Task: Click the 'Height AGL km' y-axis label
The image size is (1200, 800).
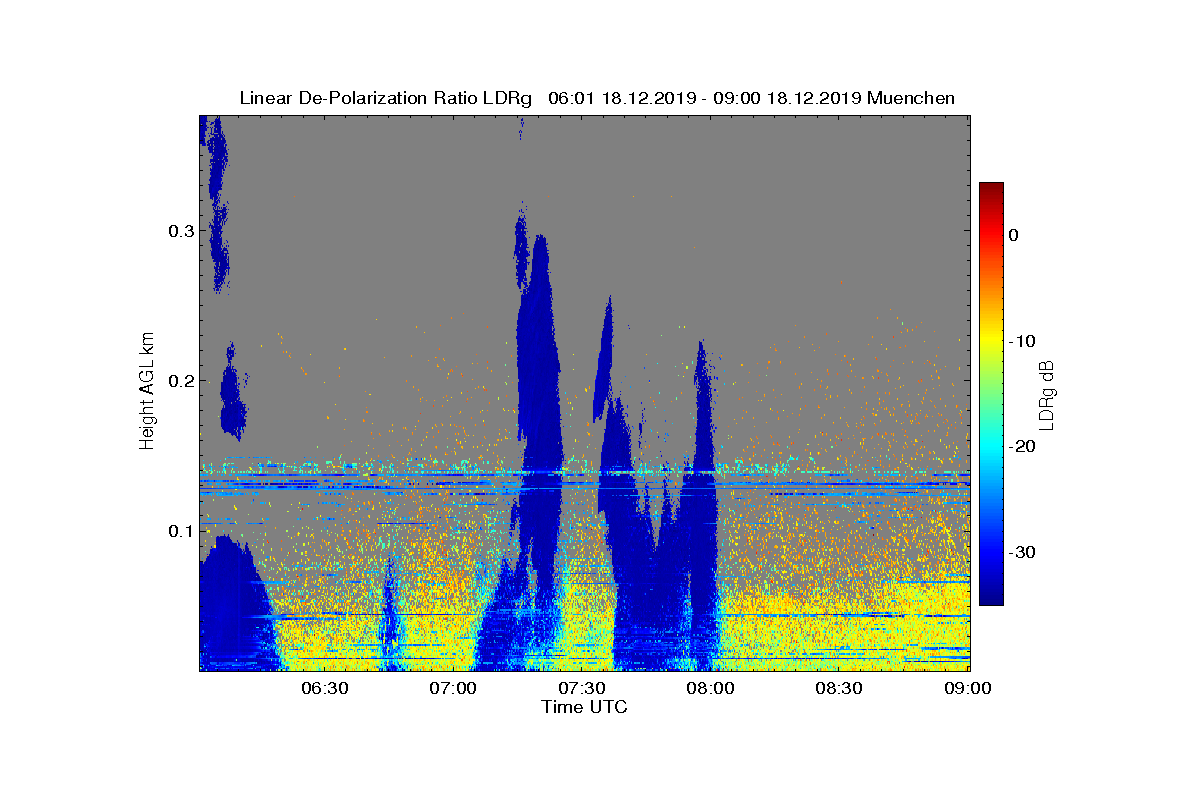Action: tap(147, 392)
